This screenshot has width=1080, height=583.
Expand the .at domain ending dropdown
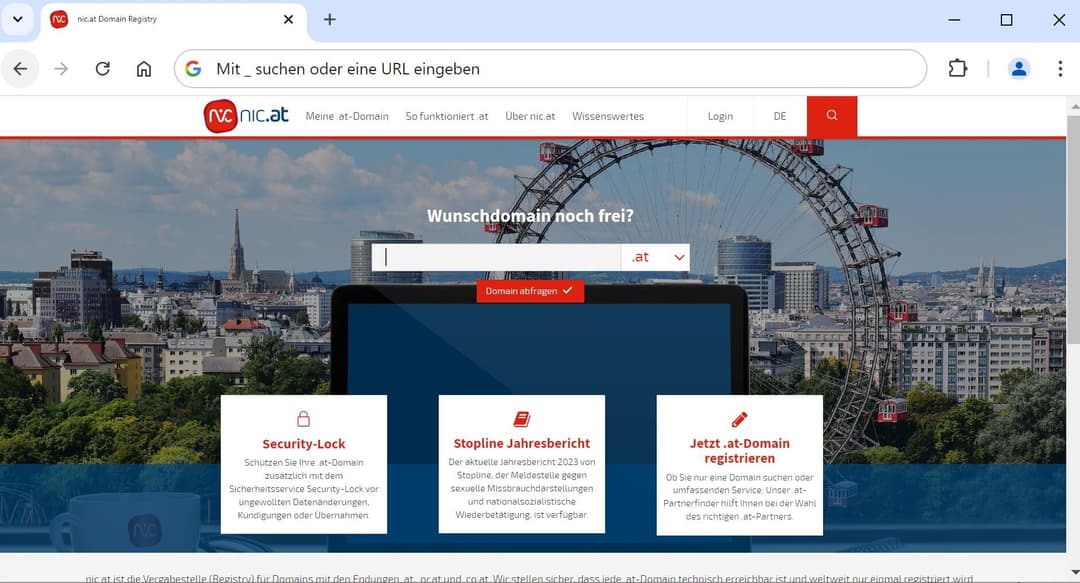[655, 257]
